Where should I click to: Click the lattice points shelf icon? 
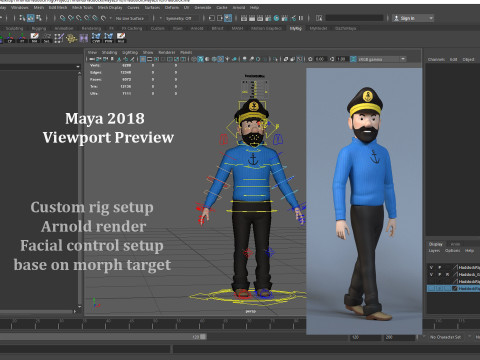tap(59, 38)
